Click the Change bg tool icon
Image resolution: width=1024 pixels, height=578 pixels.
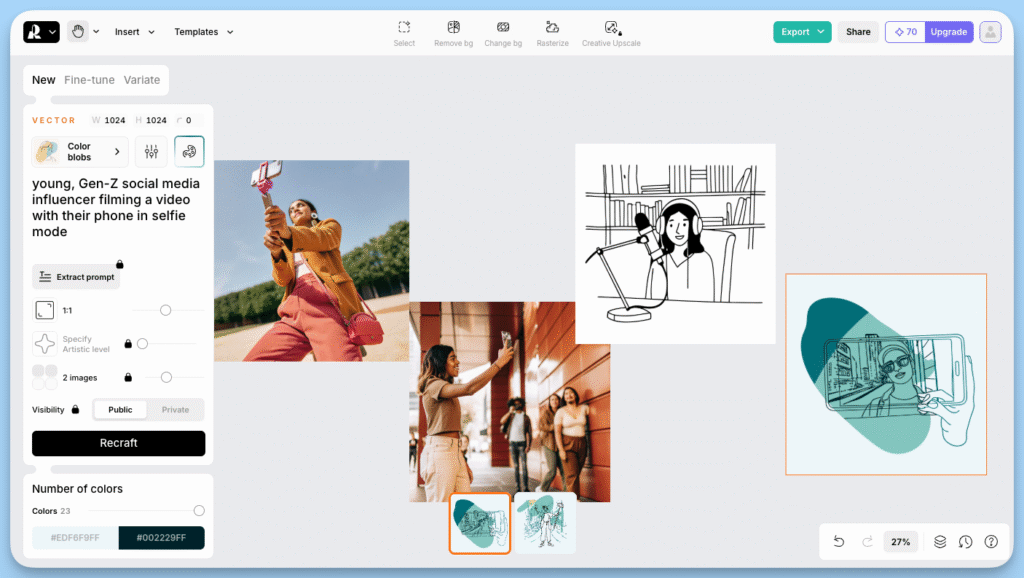point(503,27)
